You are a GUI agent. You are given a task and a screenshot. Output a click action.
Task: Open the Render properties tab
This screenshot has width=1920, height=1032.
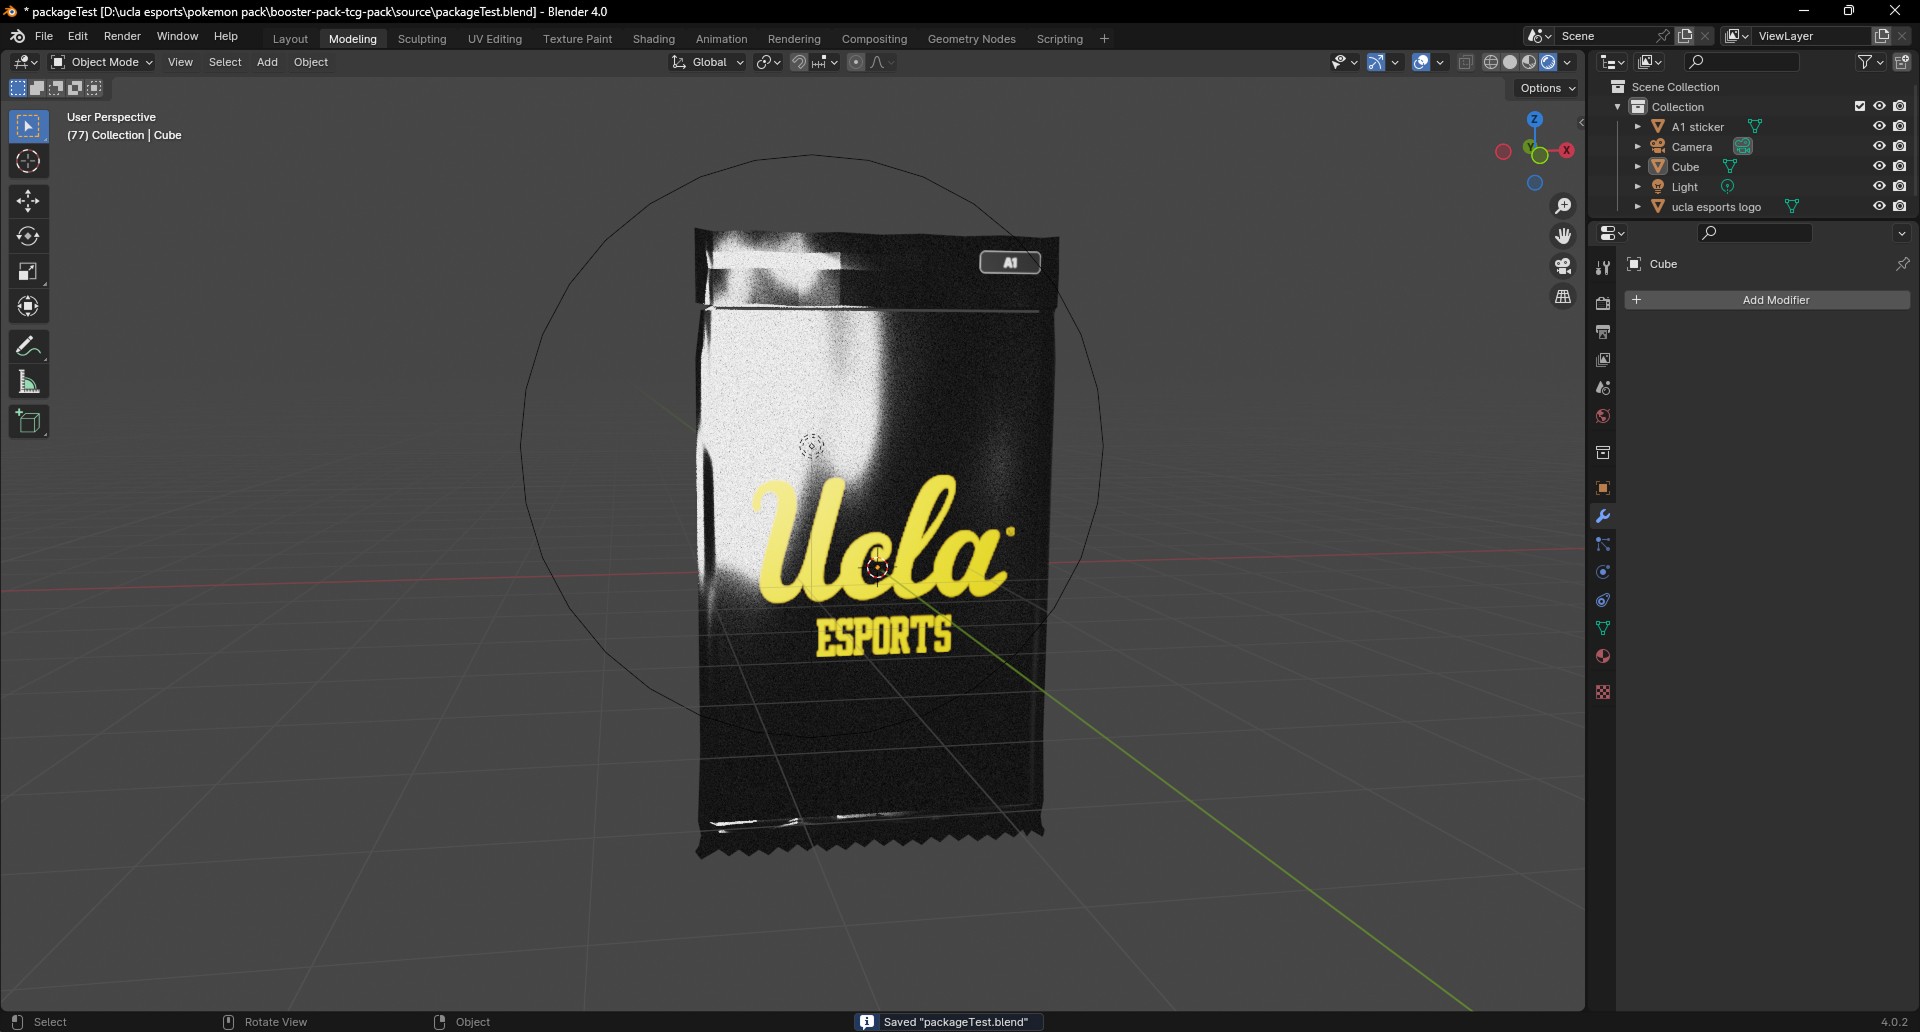(1603, 303)
